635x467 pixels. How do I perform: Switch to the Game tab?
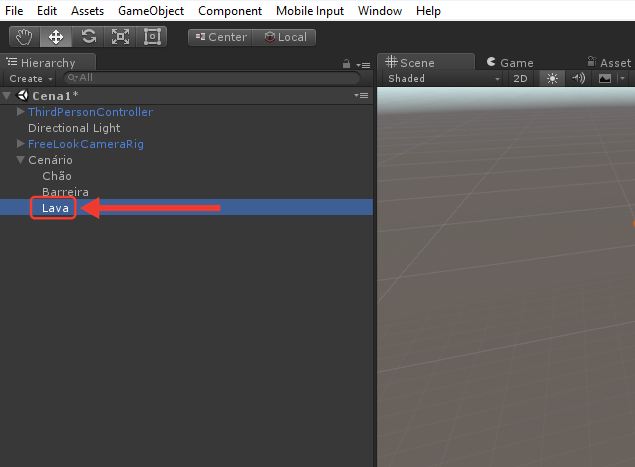[510, 63]
